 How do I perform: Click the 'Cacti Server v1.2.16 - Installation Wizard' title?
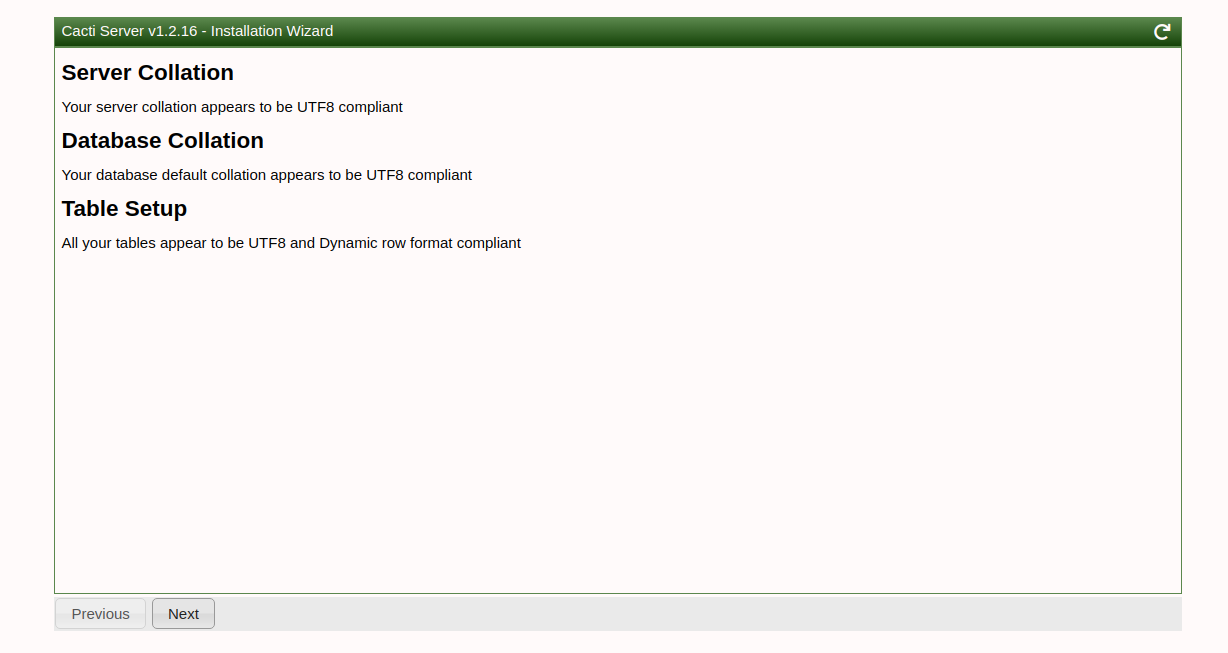197,31
